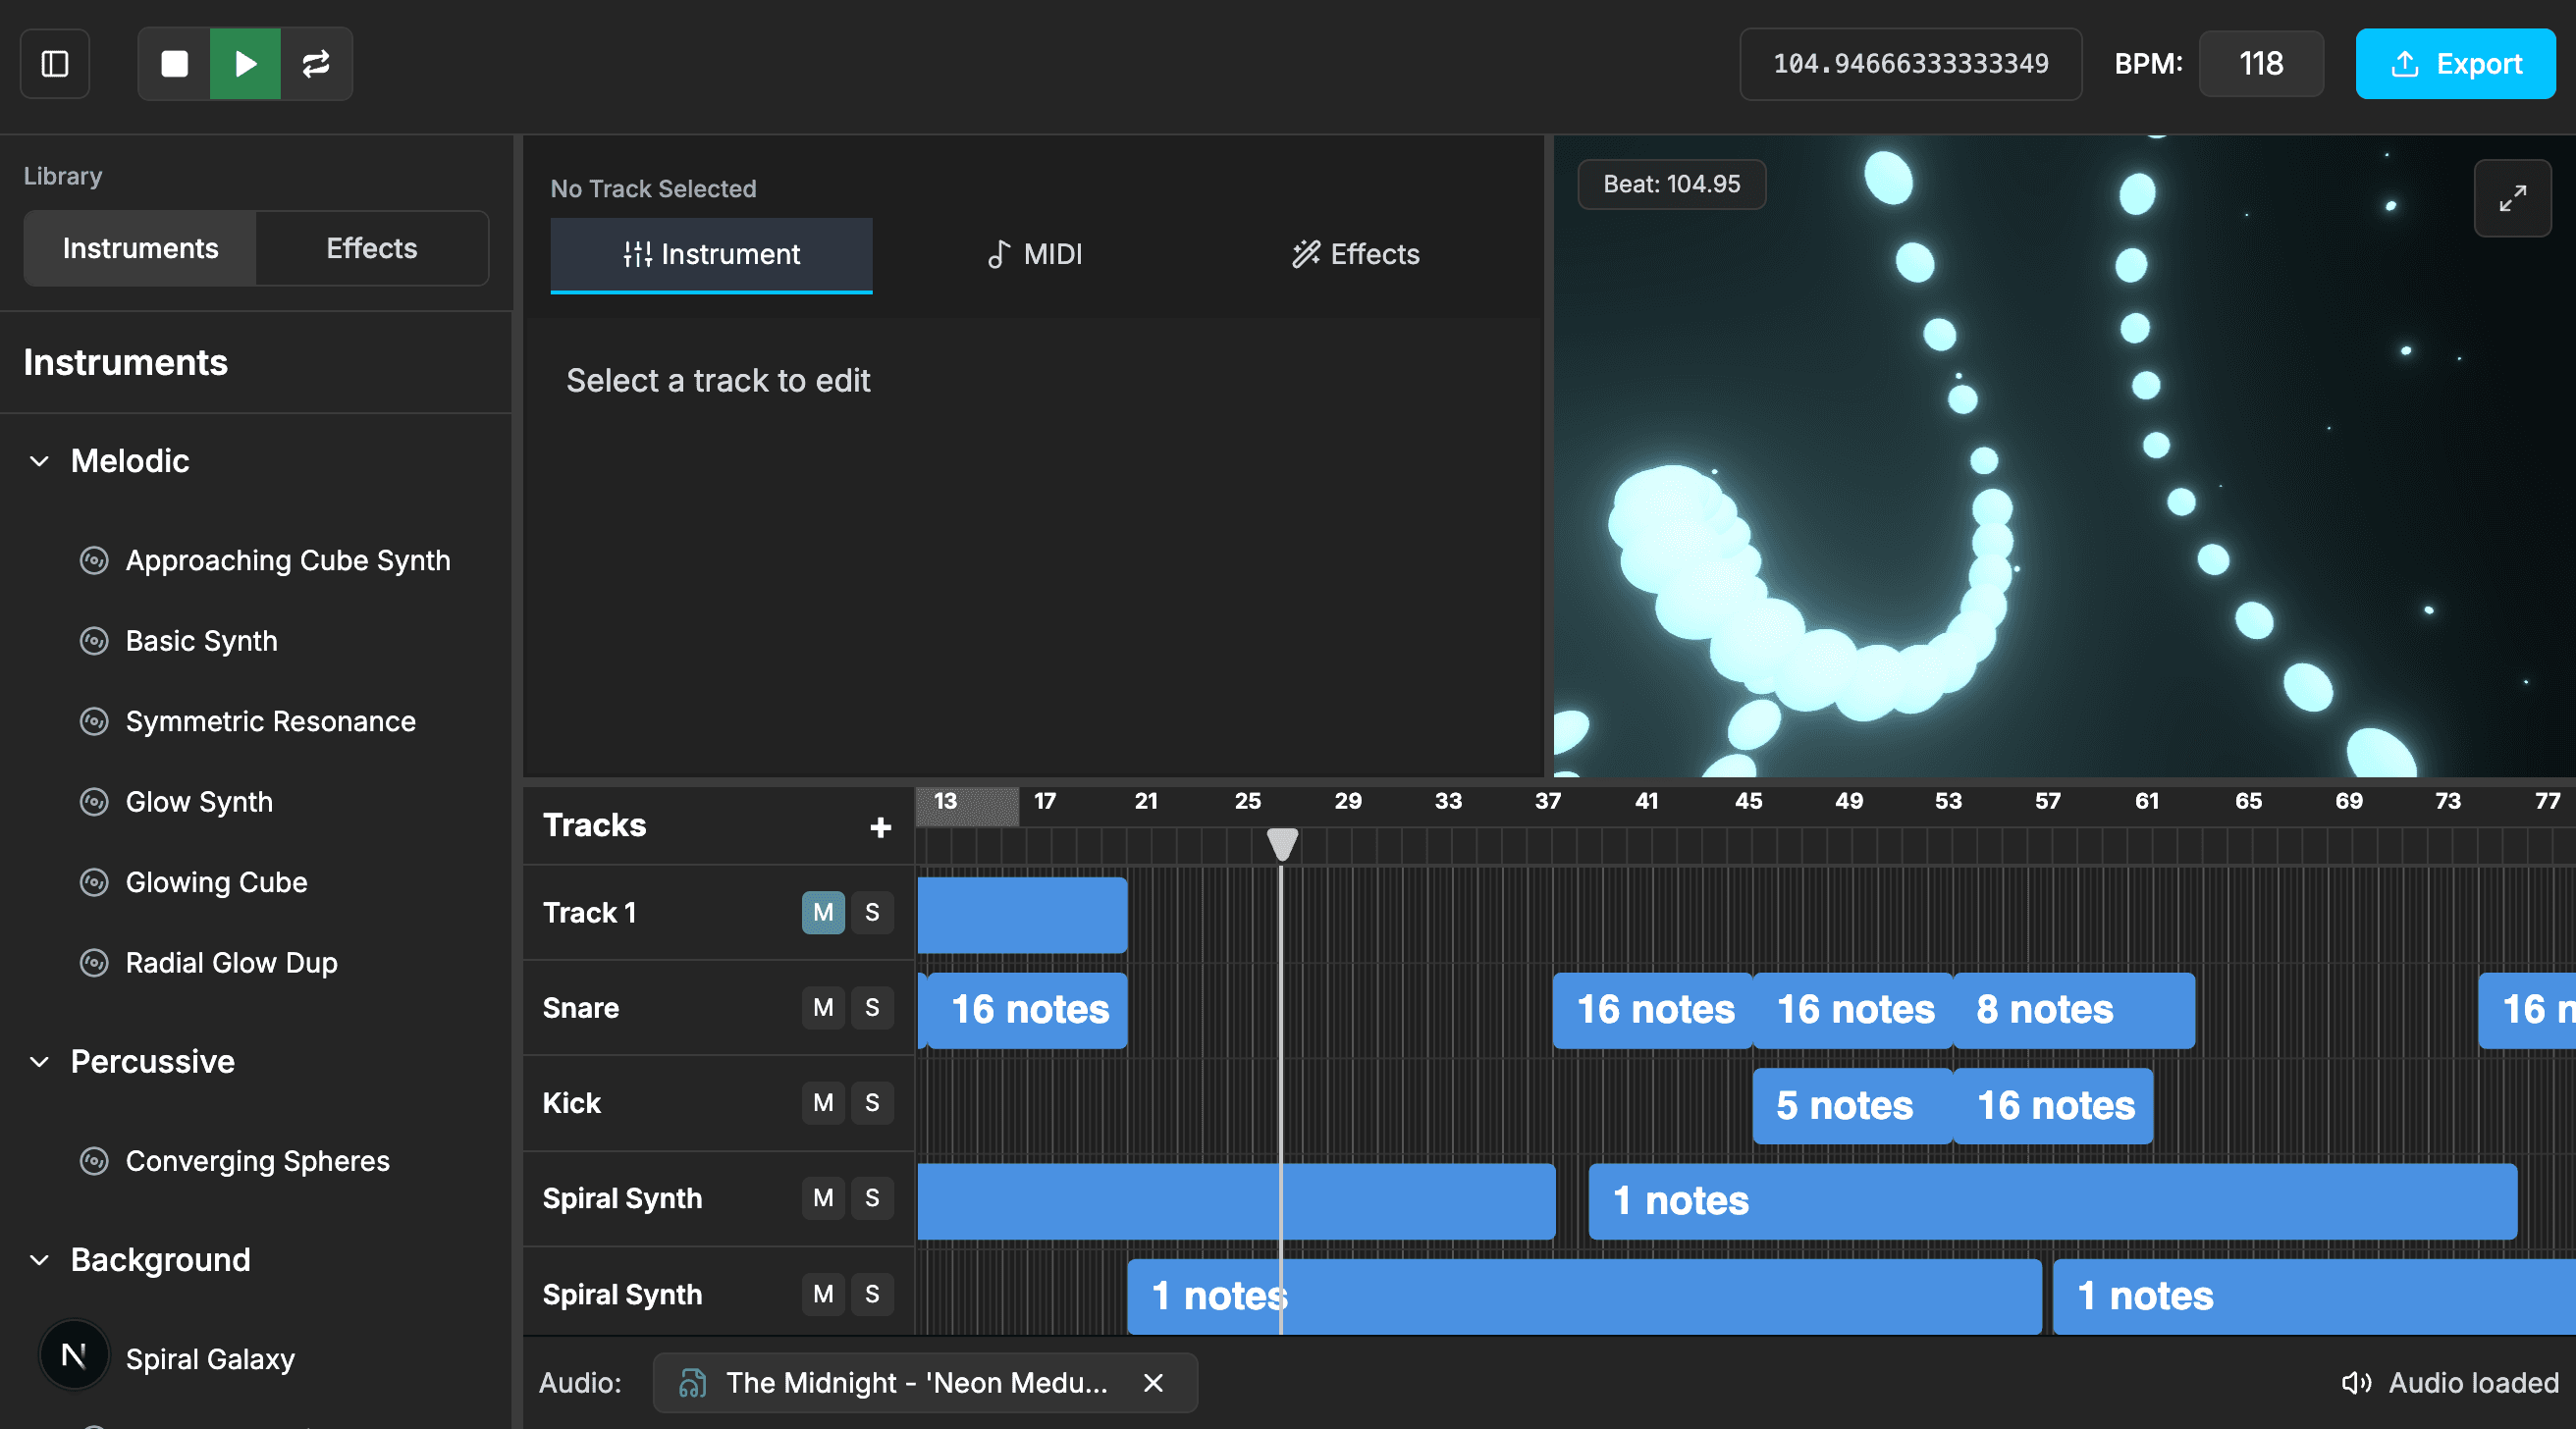Select Spiral Galaxy background item
The image size is (2576, 1429).
(210, 1359)
